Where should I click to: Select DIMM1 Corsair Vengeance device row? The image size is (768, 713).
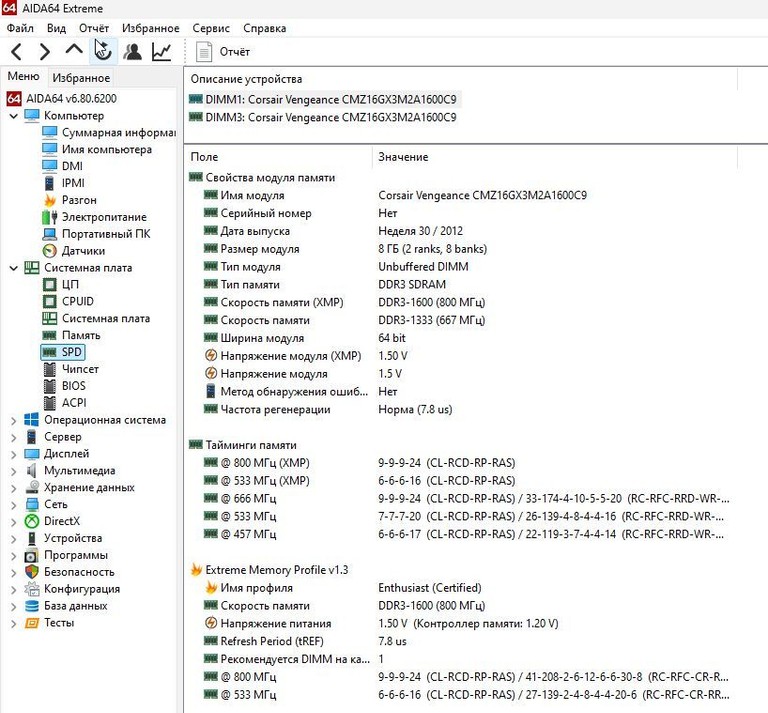323,99
